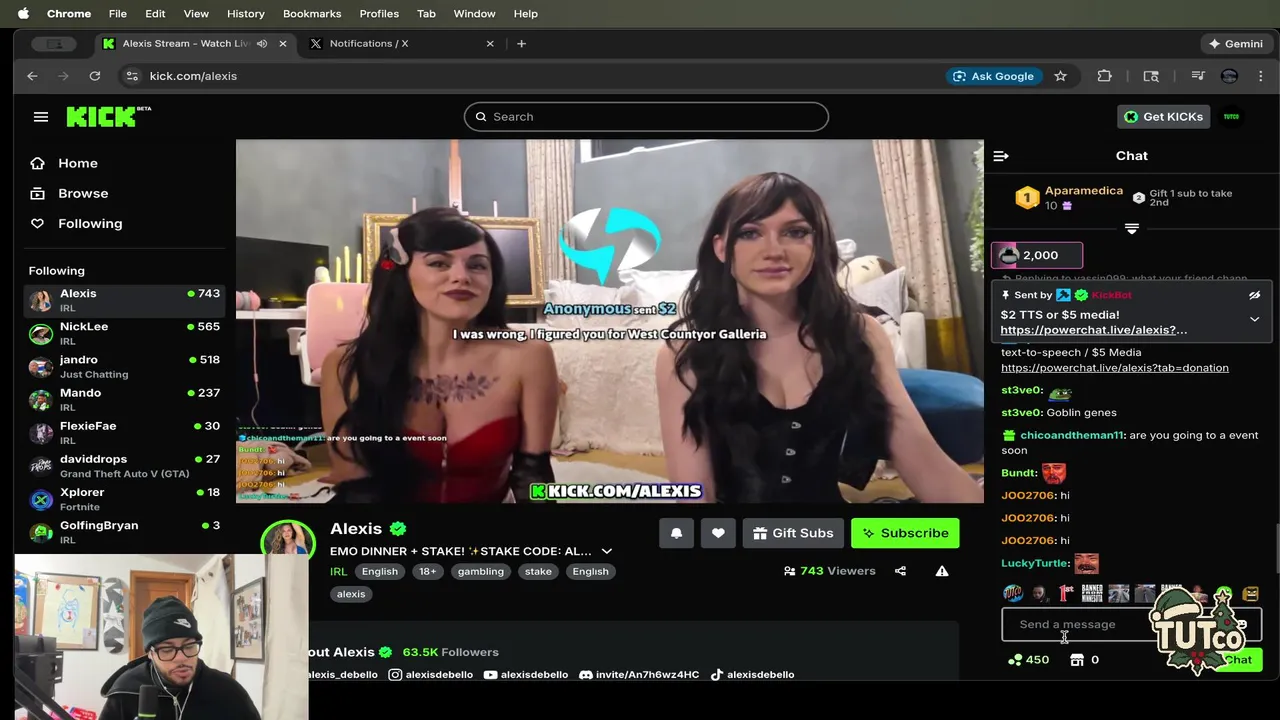Click the 2,000 gifted reward badge
This screenshot has width=1280, height=720.
(1037, 256)
